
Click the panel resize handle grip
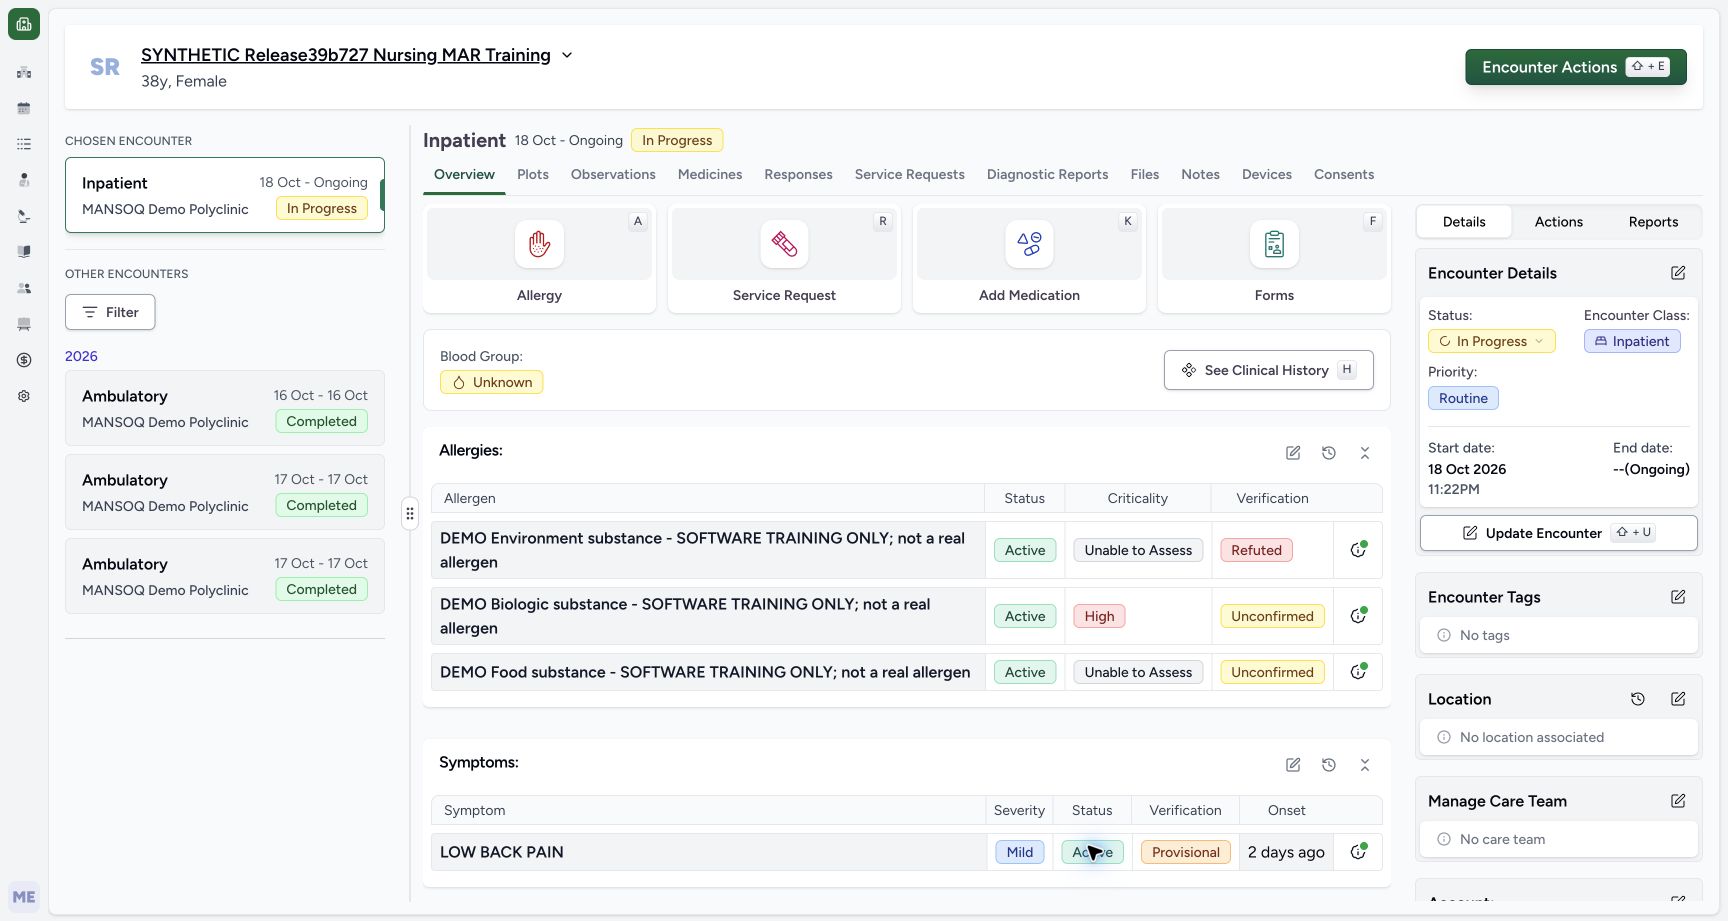[410, 514]
